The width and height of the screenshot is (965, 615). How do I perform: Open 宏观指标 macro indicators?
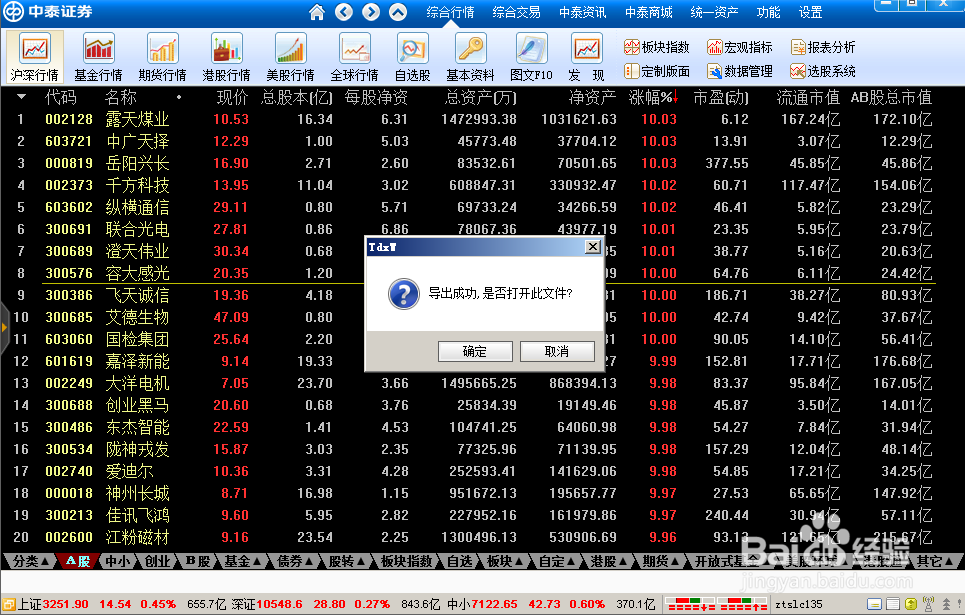coord(739,47)
